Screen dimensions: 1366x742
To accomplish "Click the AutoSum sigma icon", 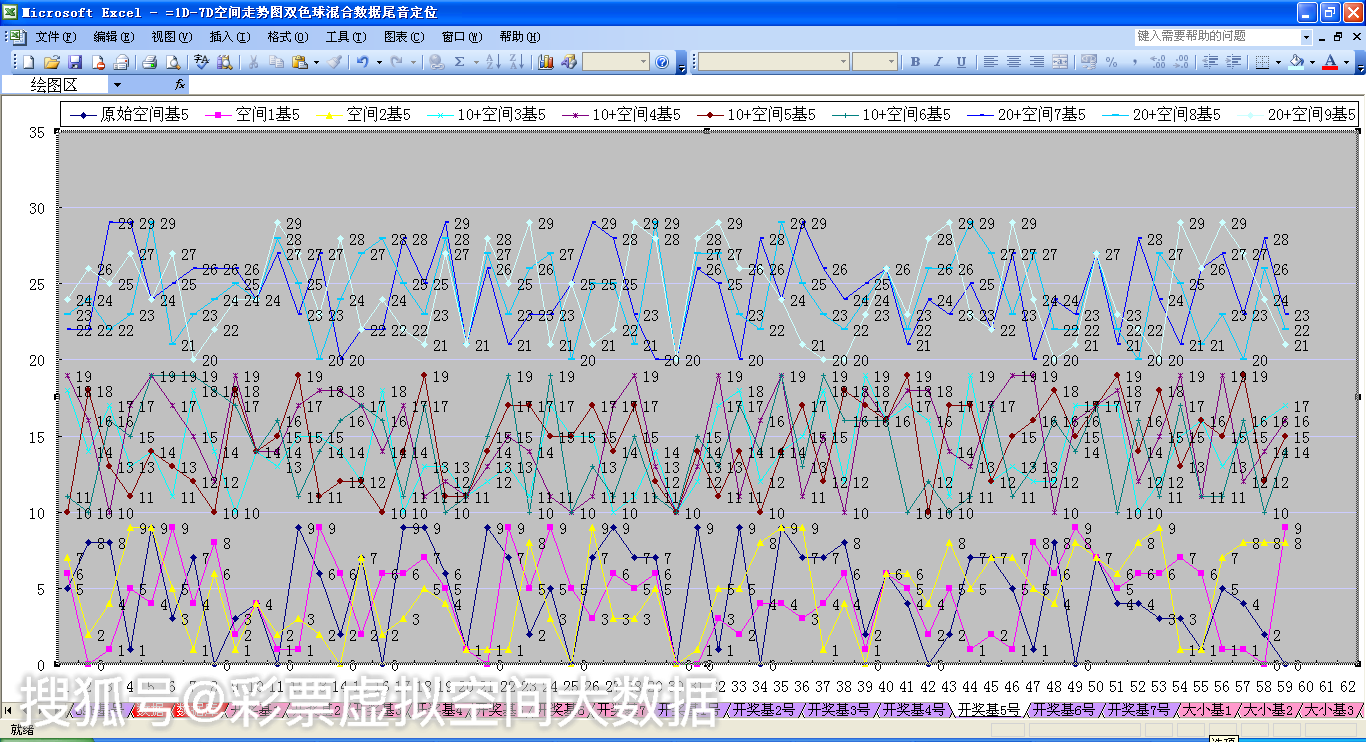I will [x=460, y=62].
